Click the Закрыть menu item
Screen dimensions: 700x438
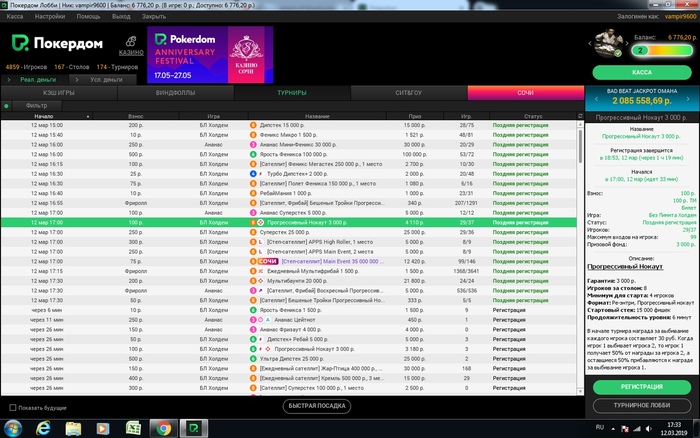(154, 17)
